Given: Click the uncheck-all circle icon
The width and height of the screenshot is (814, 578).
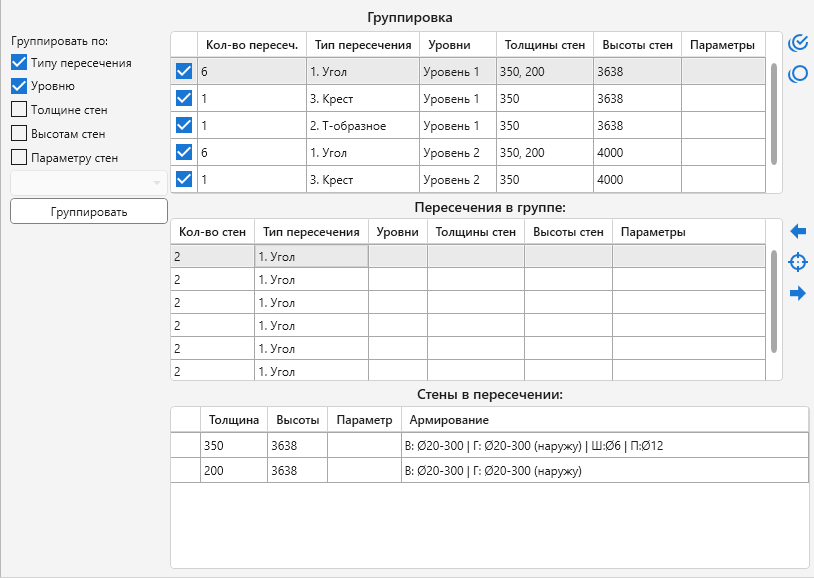Looking at the screenshot, I should point(798,74).
